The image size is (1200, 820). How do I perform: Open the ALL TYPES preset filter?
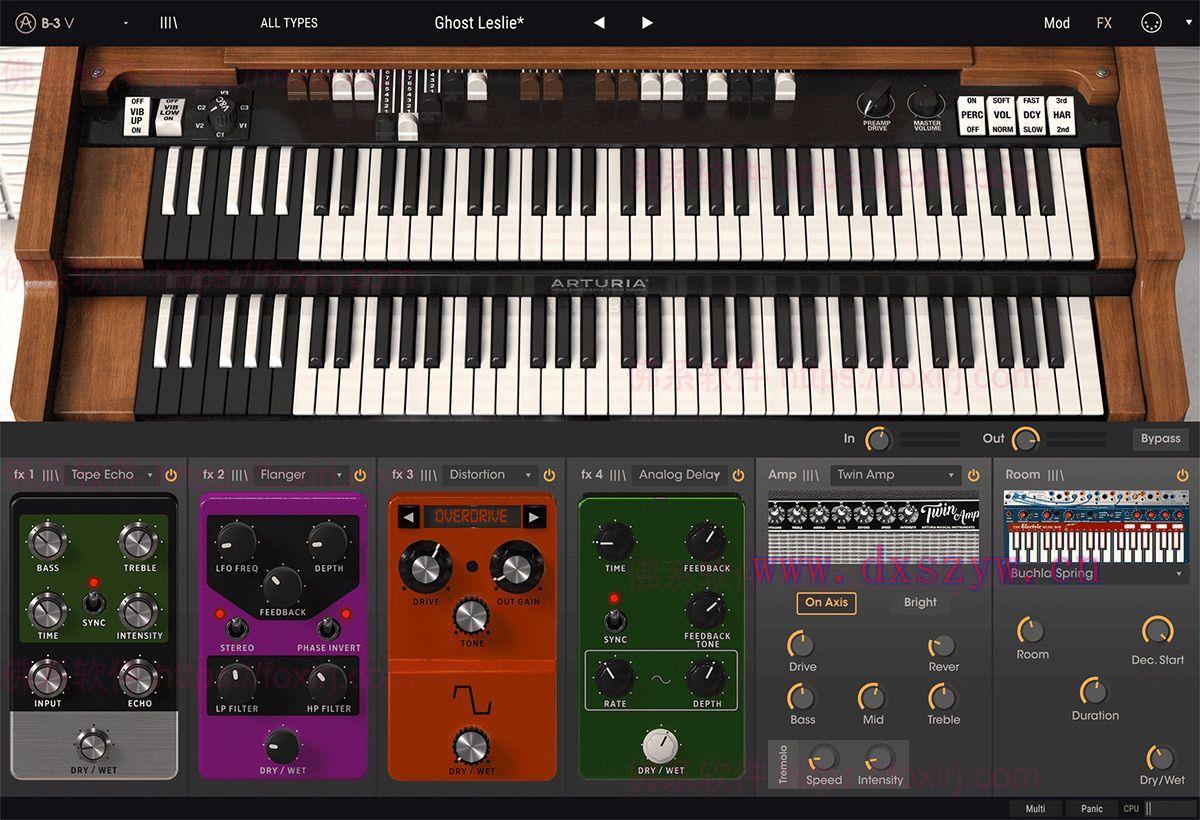coord(289,22)
